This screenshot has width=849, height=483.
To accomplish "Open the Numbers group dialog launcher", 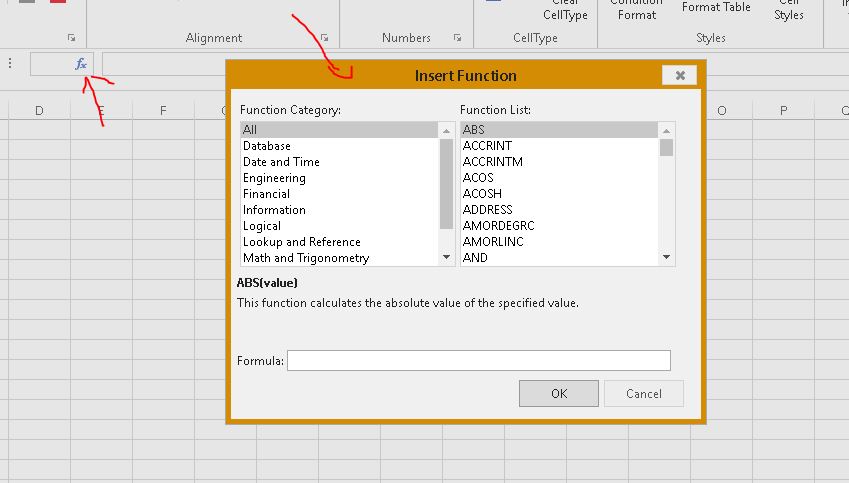I will tap(457, 38).
